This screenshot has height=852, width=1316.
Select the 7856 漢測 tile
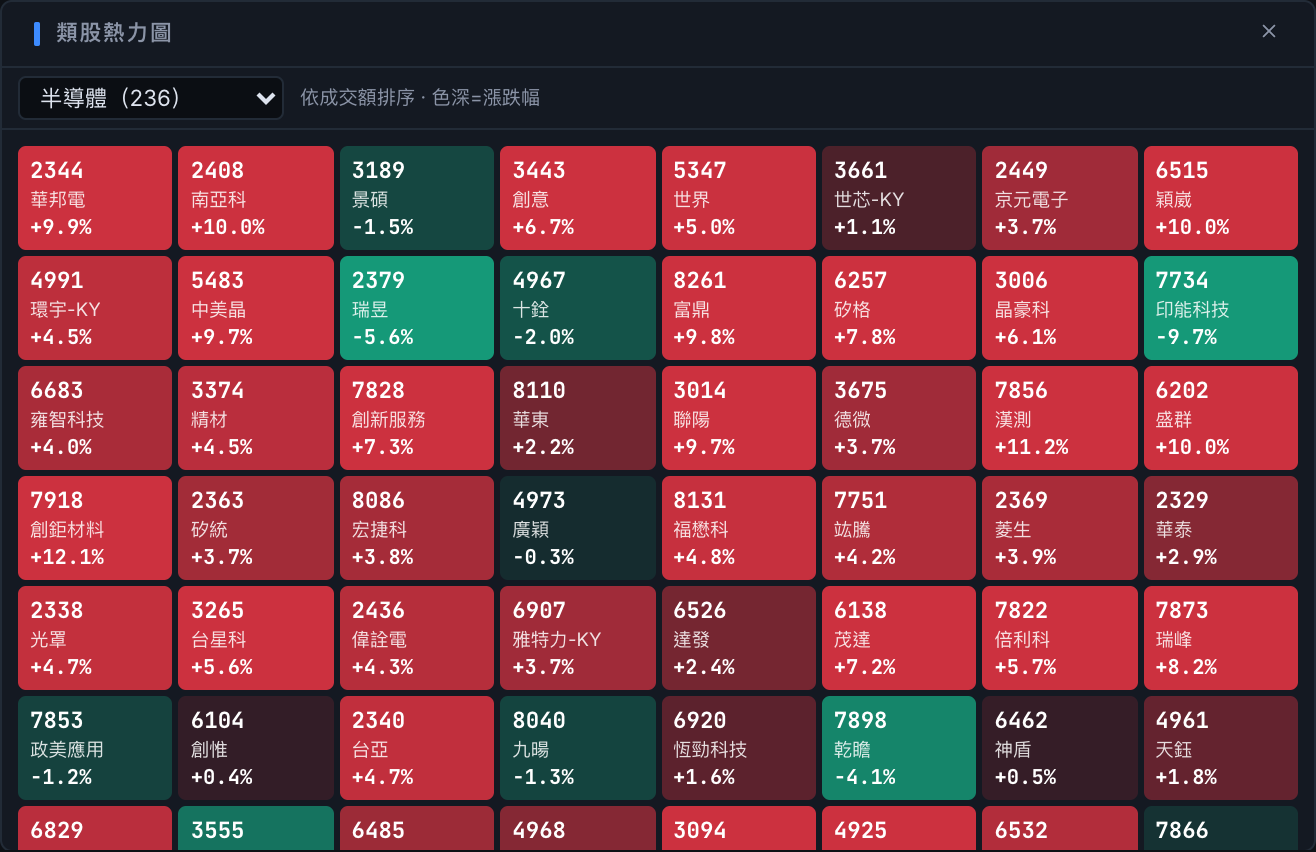pyautogui.click(x=1060, y=418)
